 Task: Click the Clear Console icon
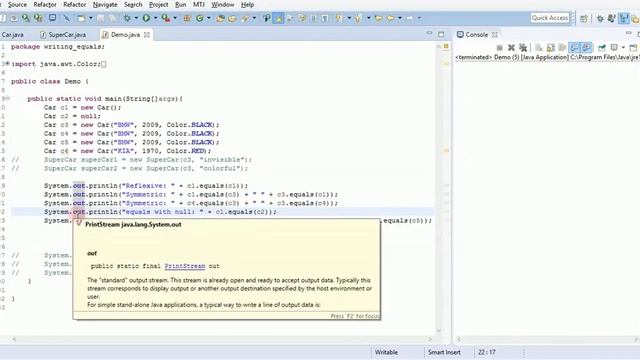[539, 48]
